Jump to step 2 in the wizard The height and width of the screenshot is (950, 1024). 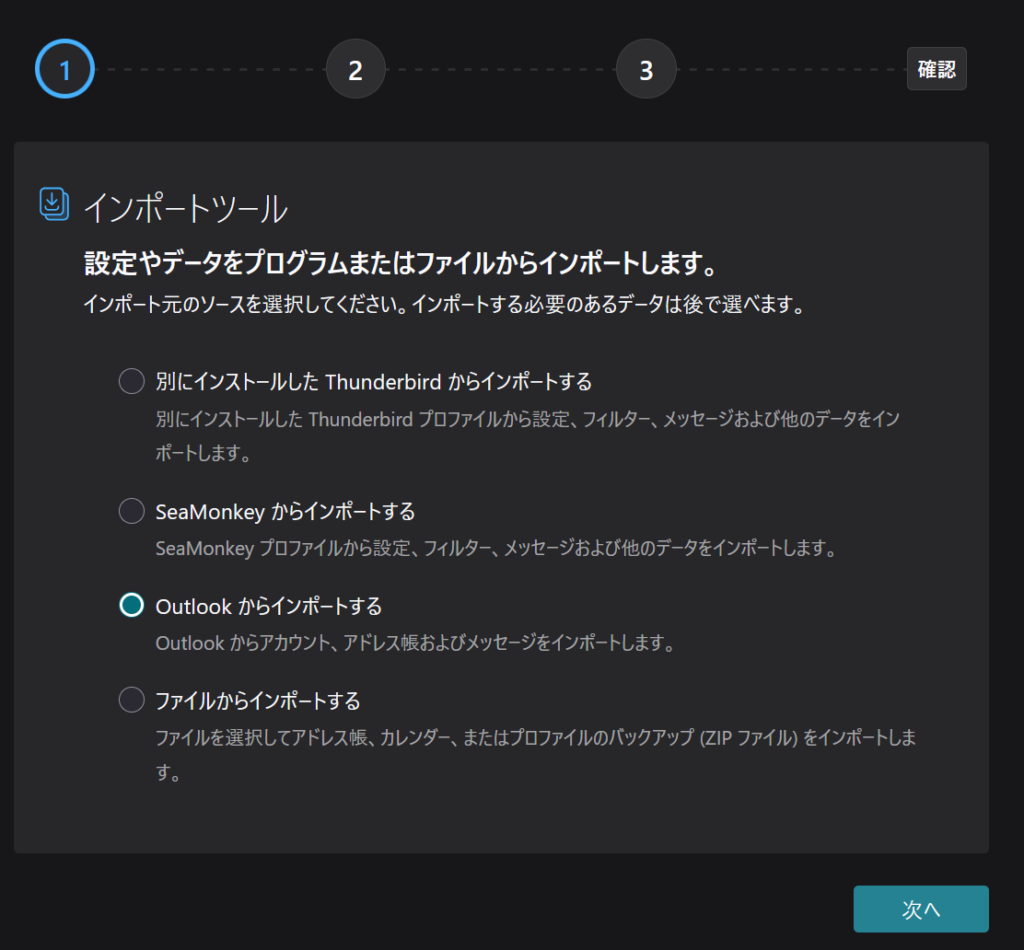(355, 70)
